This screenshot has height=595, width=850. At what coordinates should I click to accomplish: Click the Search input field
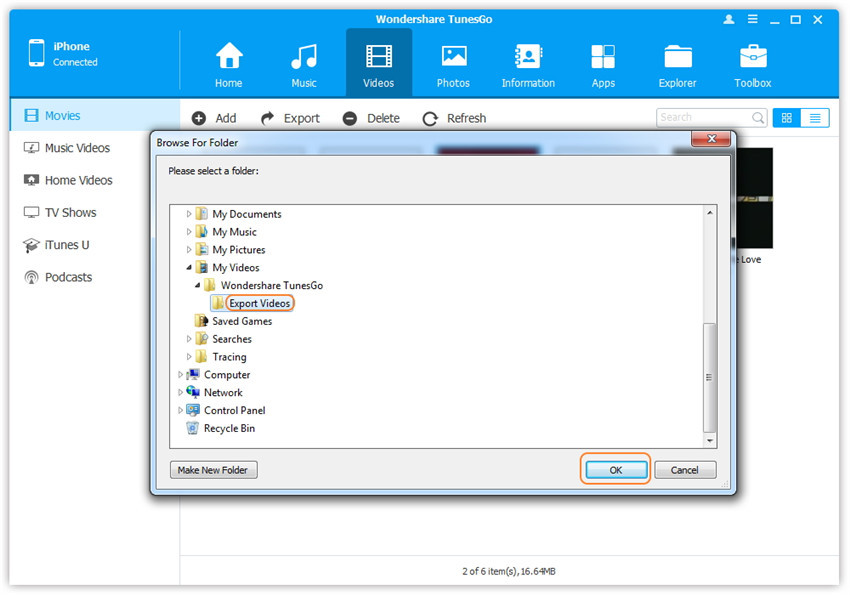pyautogui.click(x=703, y=118)
